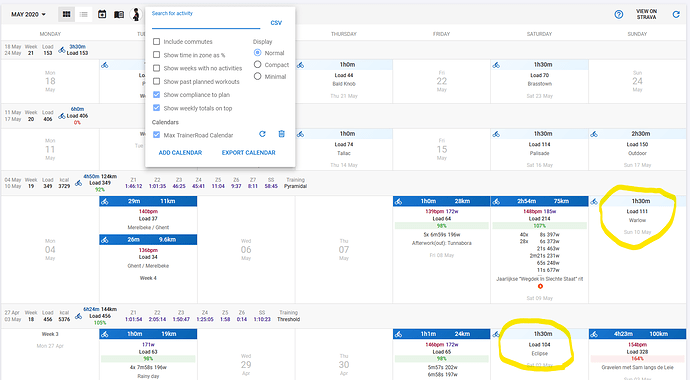
Task: Select the Minimal display option
Action: pos(257,76)
